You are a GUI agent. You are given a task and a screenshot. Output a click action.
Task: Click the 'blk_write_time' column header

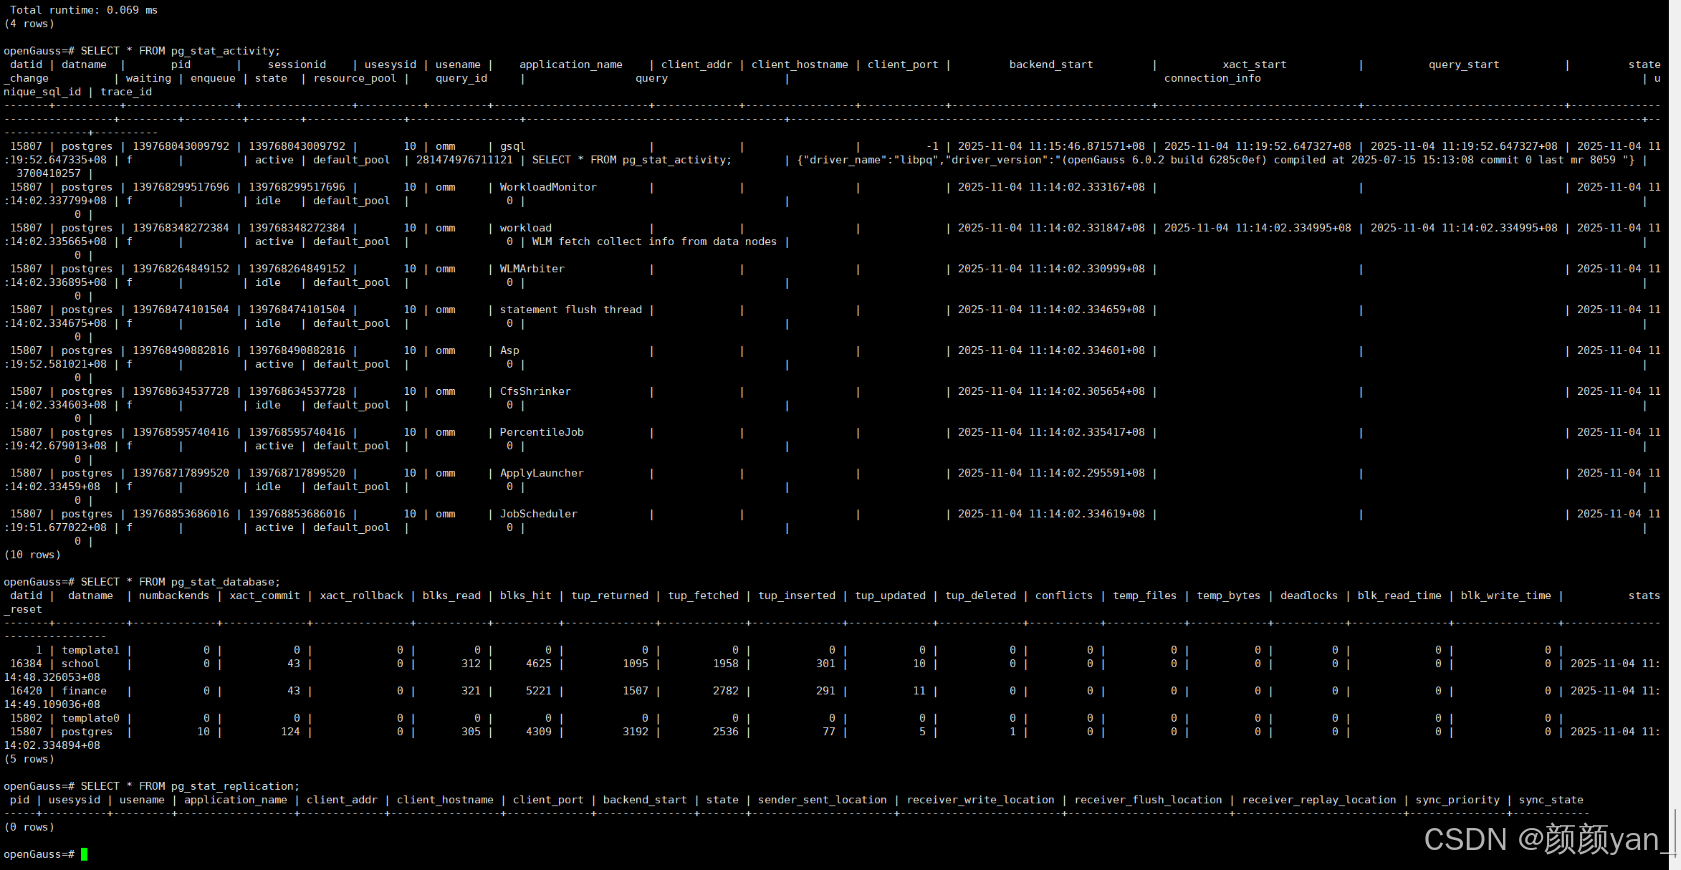coord(1506,596)
